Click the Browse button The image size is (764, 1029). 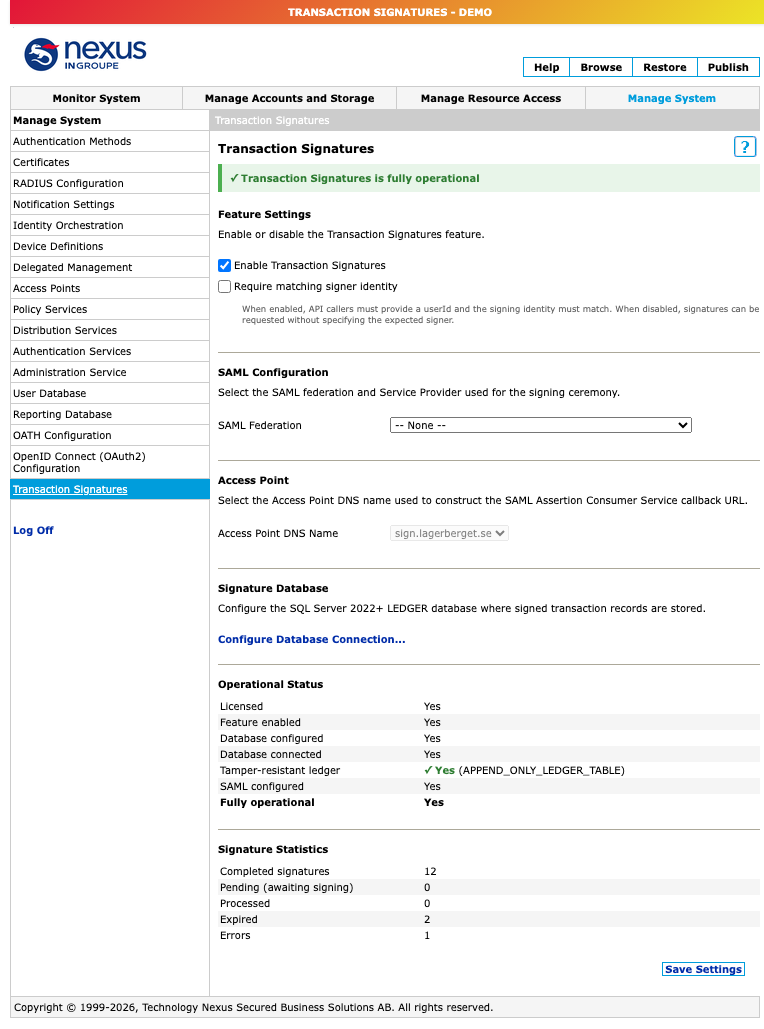pyautogui.click(x=601, y=67)
